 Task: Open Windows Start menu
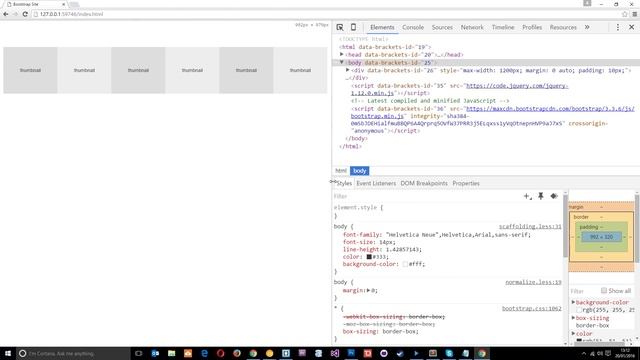pos(8,353)
